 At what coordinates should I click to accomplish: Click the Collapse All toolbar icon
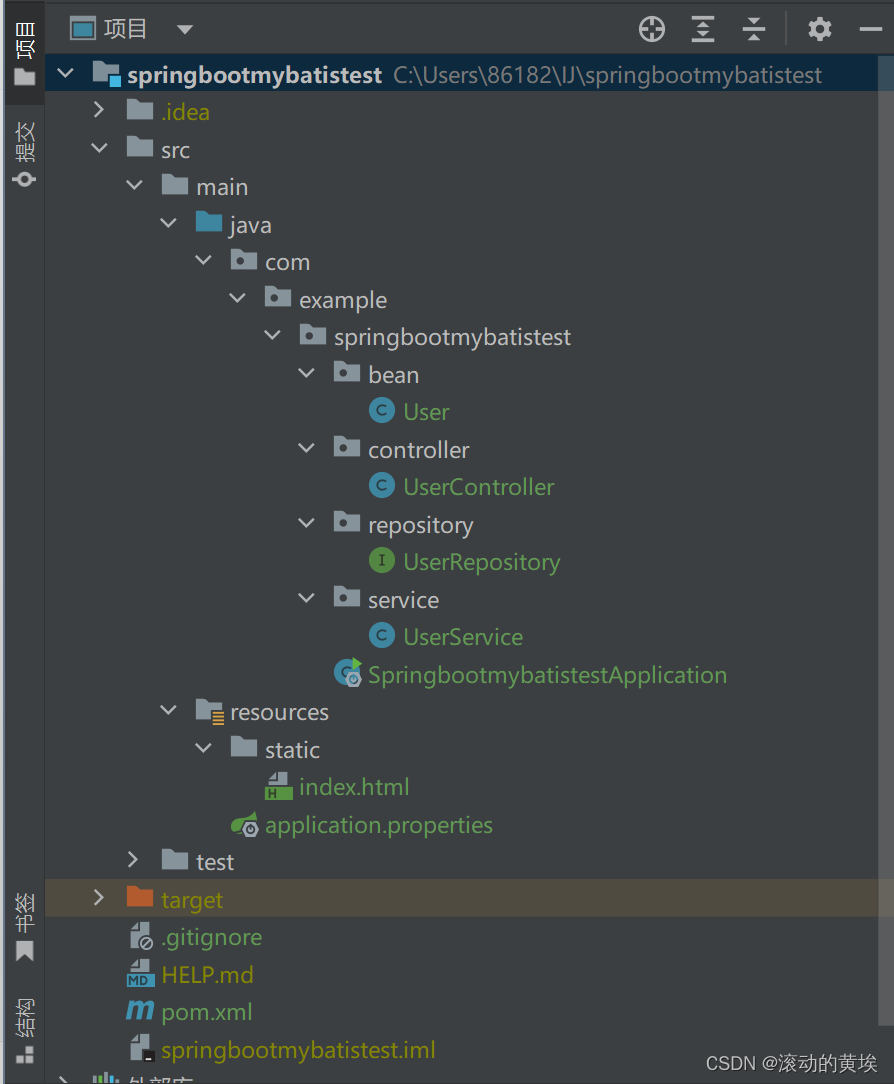tap(753, 29)
